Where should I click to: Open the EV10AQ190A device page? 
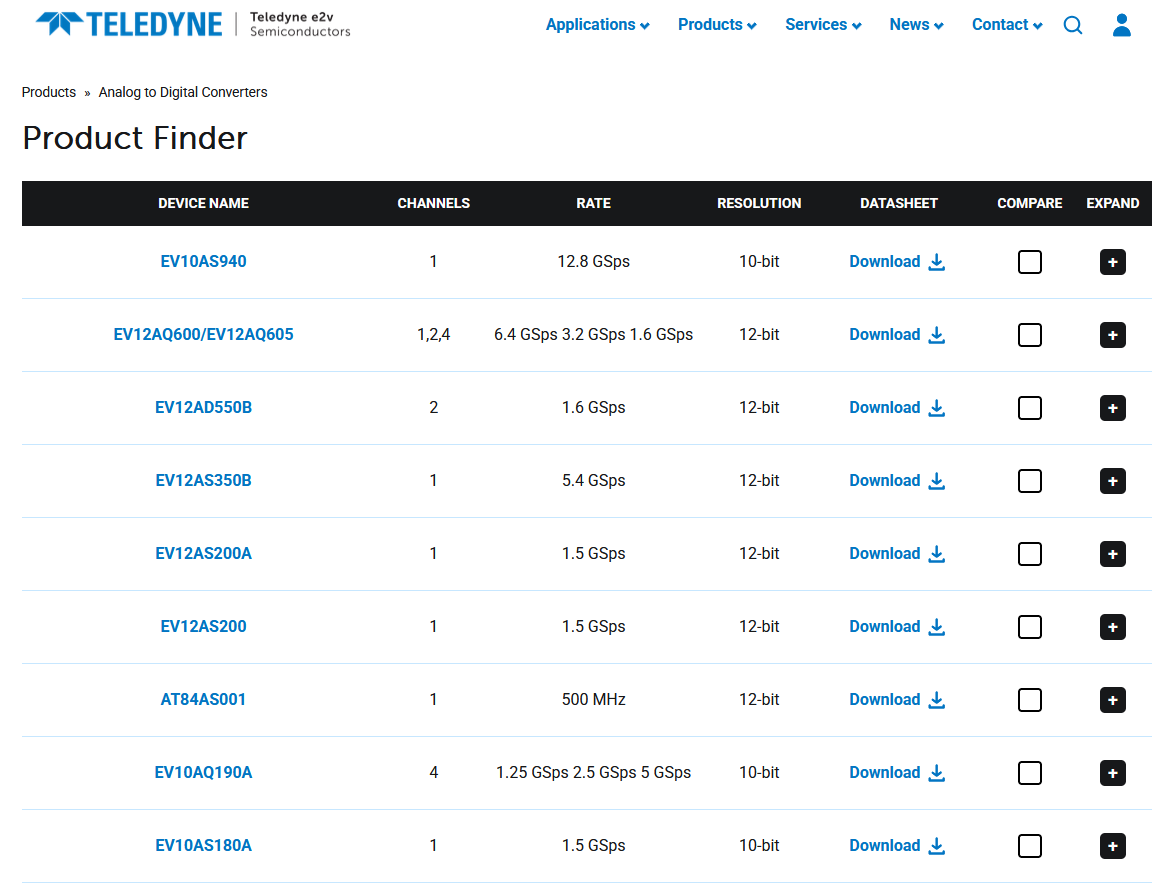click(204, 772)
